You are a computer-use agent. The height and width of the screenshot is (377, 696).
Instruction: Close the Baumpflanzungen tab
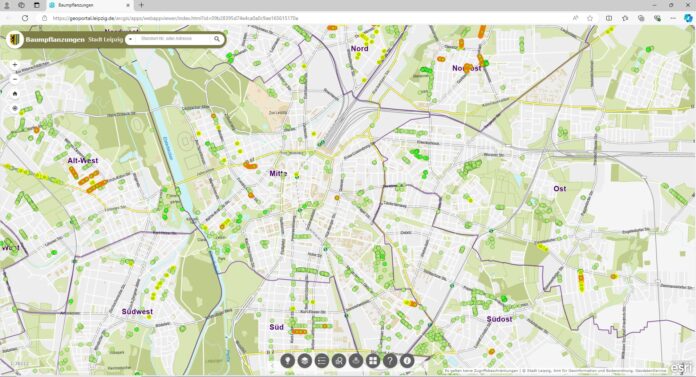click(x=128, y=5)
